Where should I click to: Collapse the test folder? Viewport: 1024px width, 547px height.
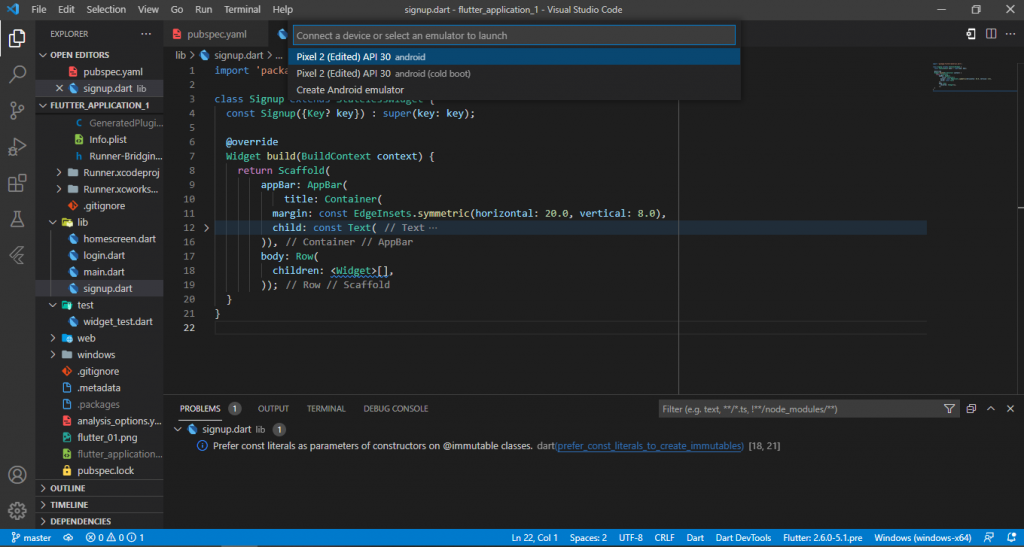[53, 305]
